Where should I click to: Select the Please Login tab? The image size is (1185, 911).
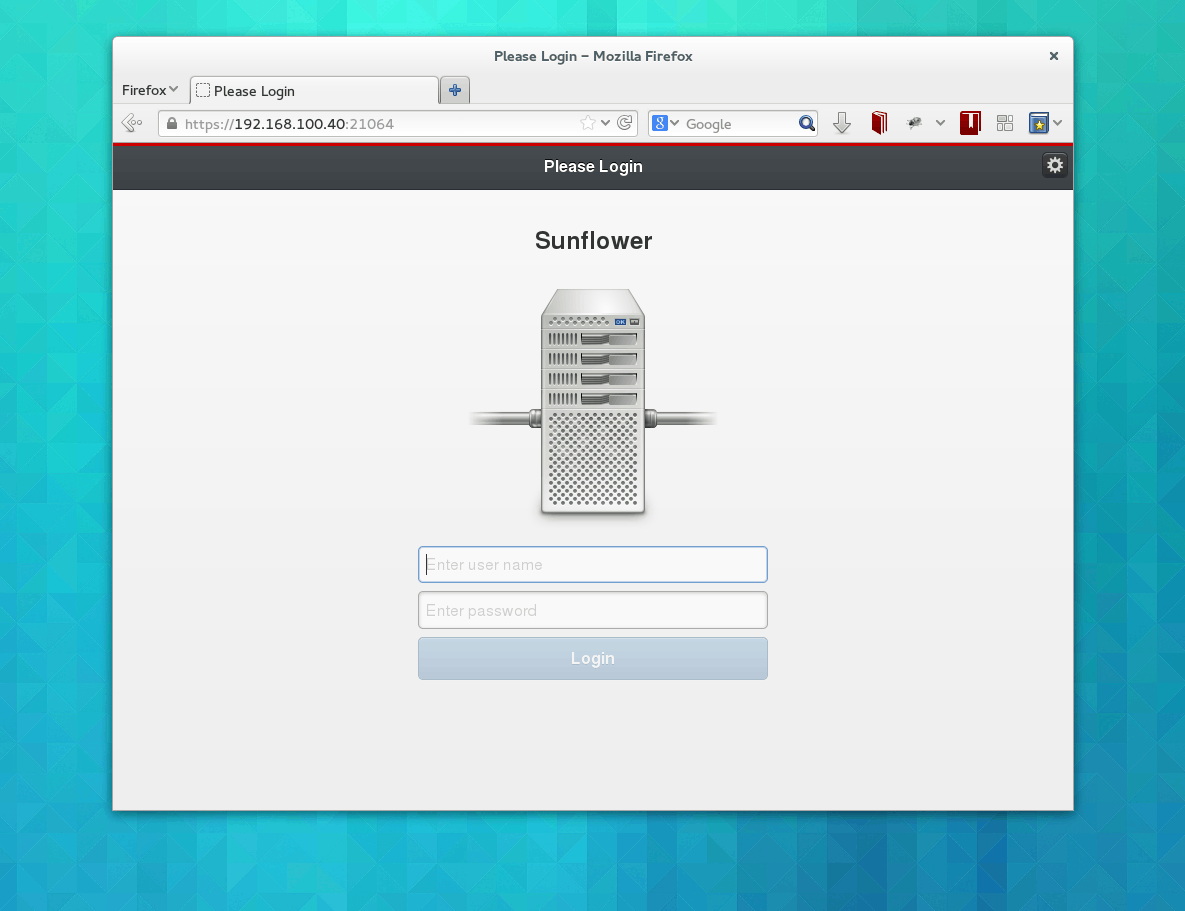click(x=314, y=91)
